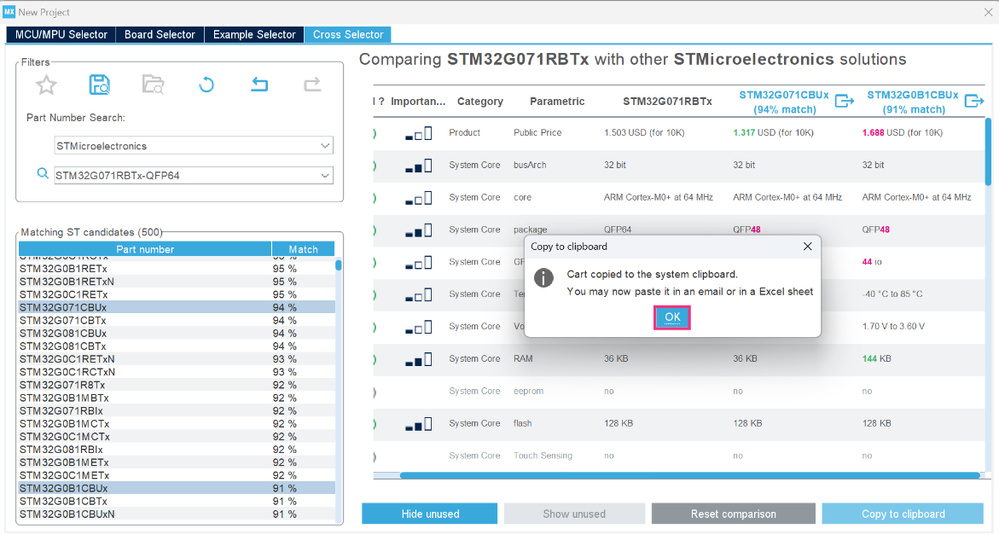Click the reset filters circular arrow icon
Image resolution: width=999 pixels, height=535 pixels.
(206, 85)
